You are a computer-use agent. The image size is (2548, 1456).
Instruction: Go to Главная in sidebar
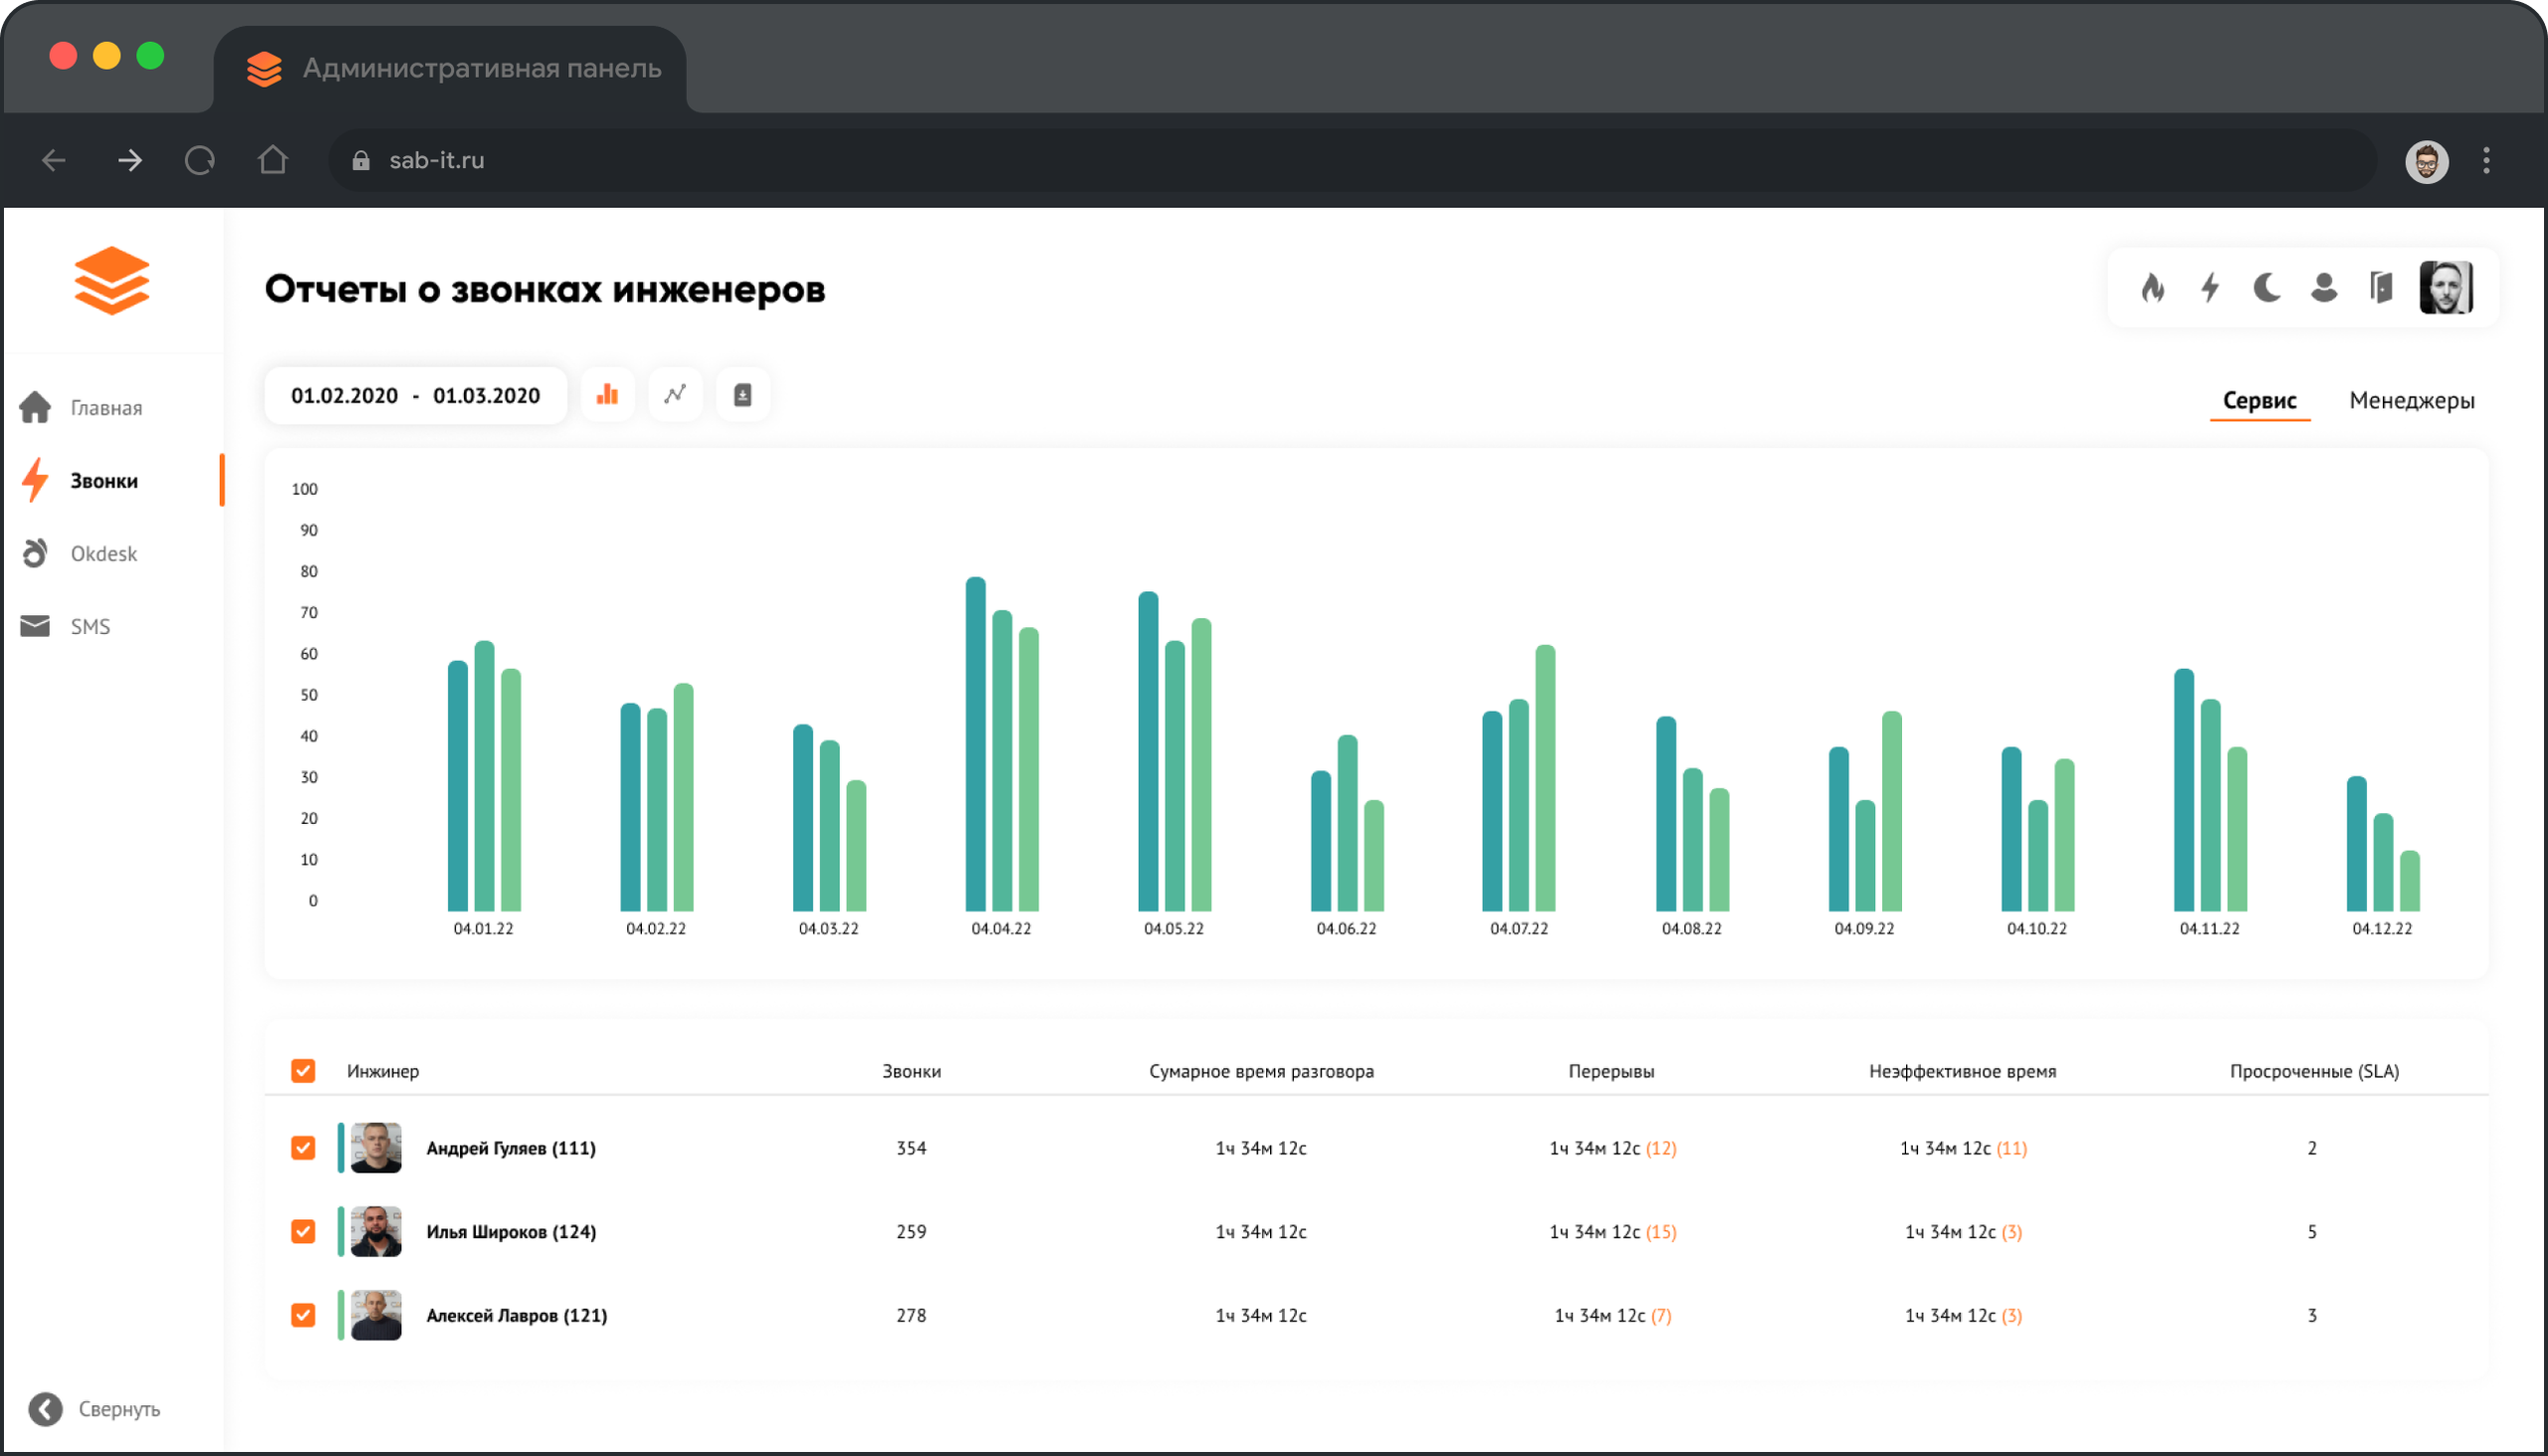click(105, 408)
